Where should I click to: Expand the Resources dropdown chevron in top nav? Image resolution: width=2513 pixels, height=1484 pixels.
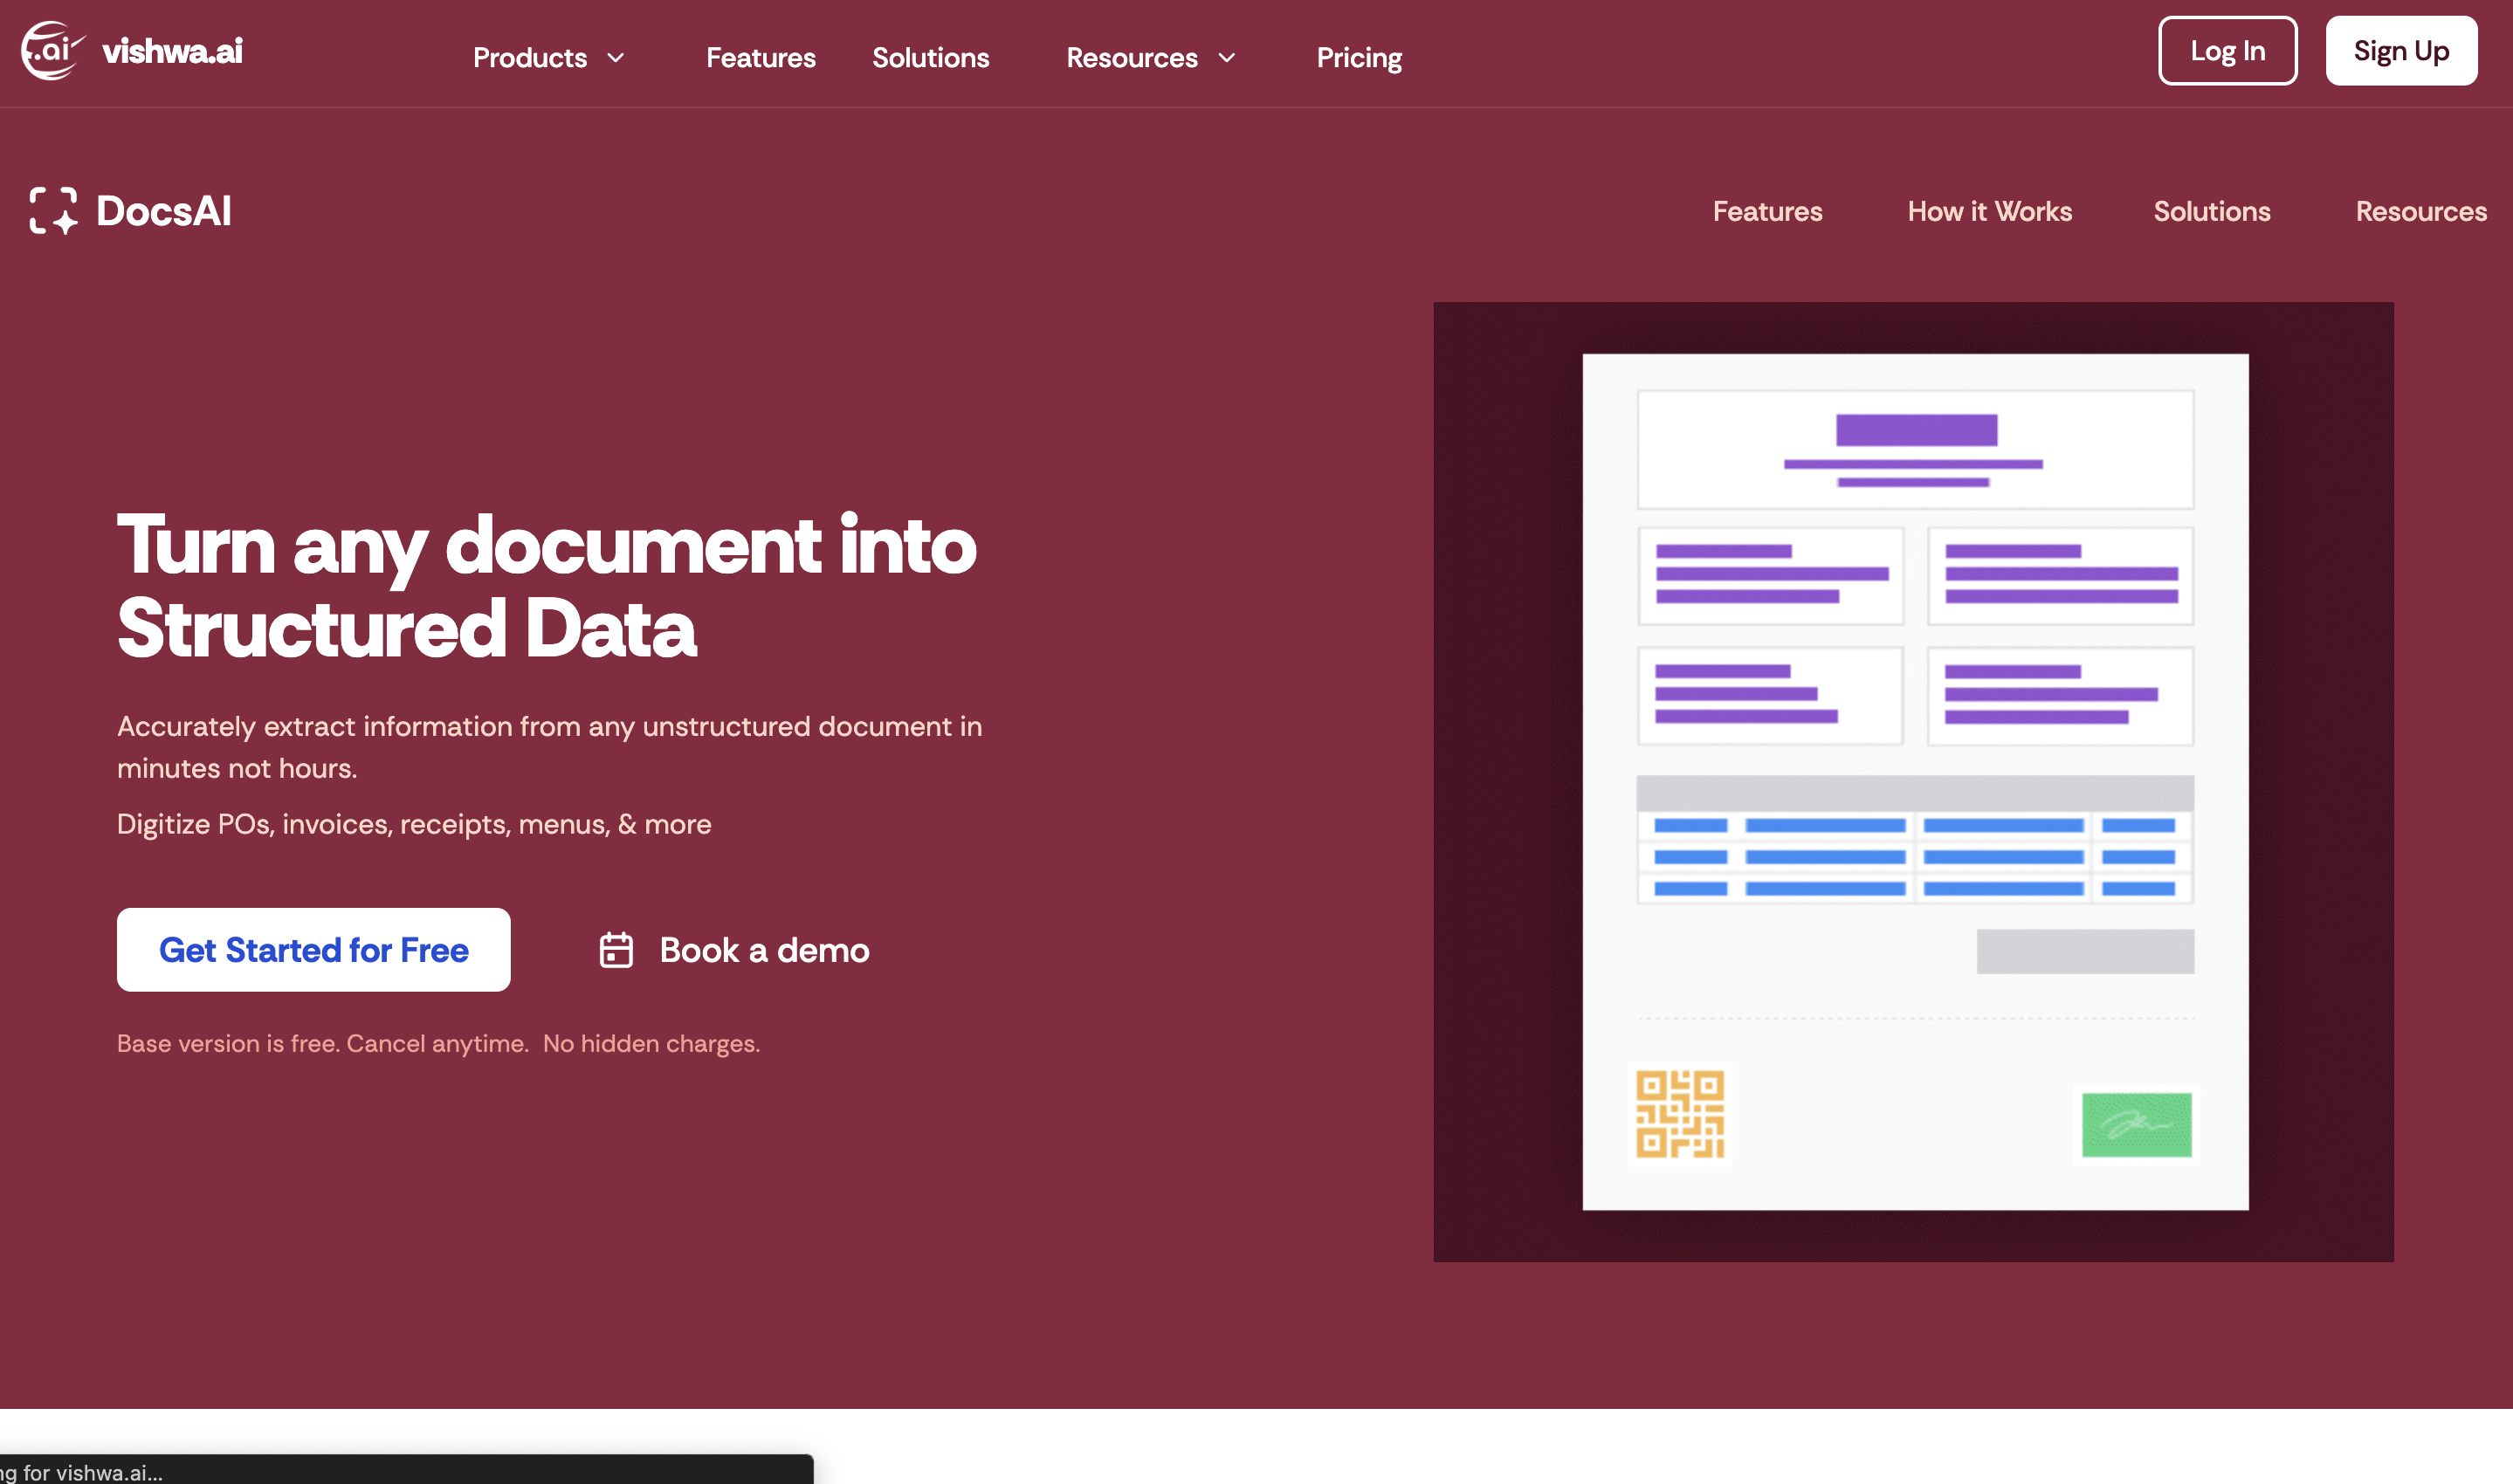pos(1227,58)
